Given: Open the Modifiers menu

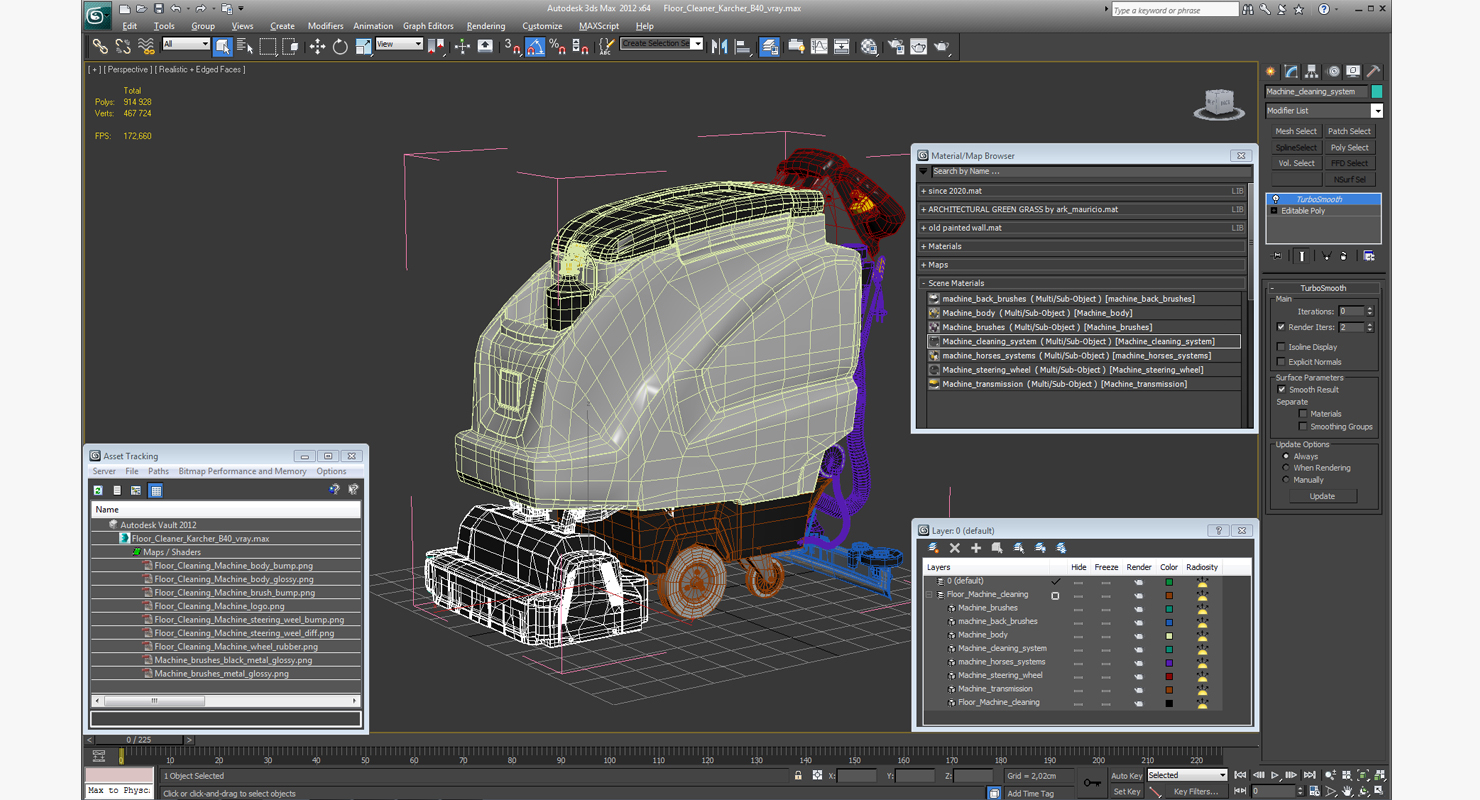Looking at the screenshot, I should tap(325, 26).
